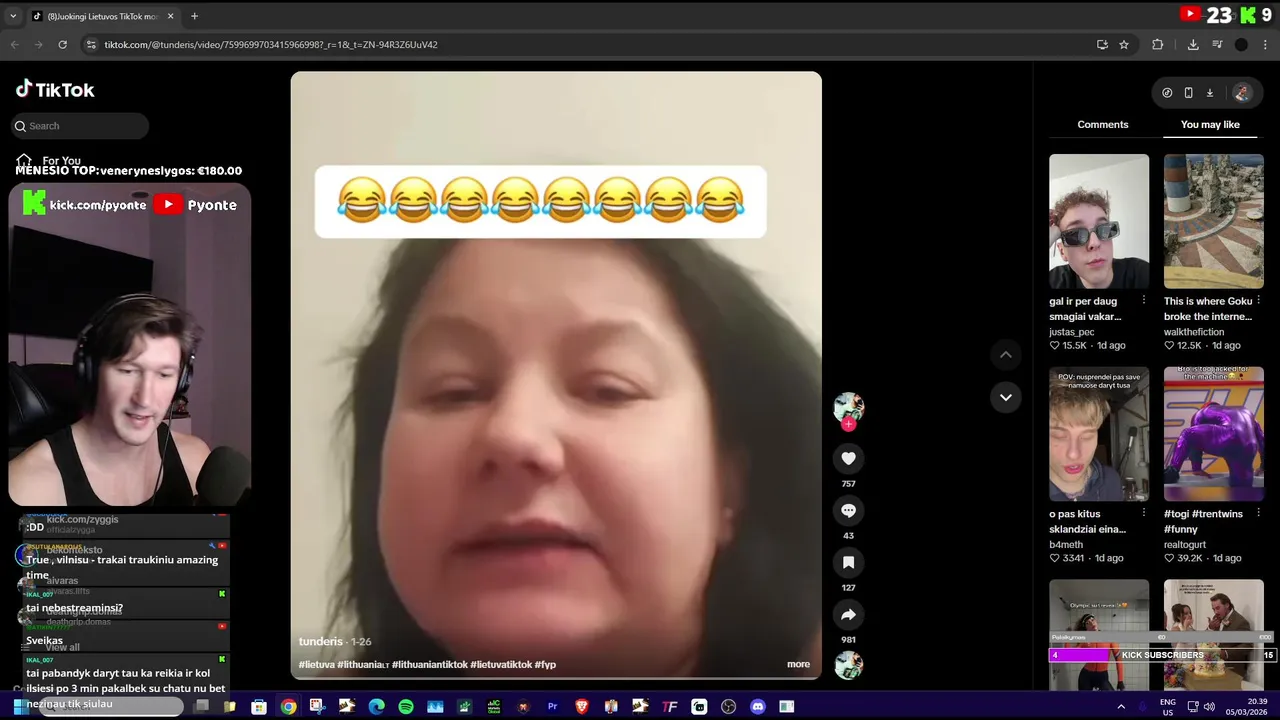
Task: Follow tunderis with the red plus badge
Action: point(848,424)
